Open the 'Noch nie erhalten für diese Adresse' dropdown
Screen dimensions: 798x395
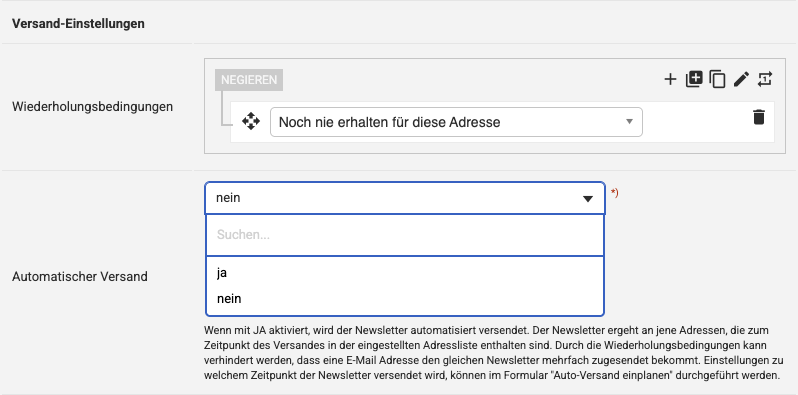[456, 122]
